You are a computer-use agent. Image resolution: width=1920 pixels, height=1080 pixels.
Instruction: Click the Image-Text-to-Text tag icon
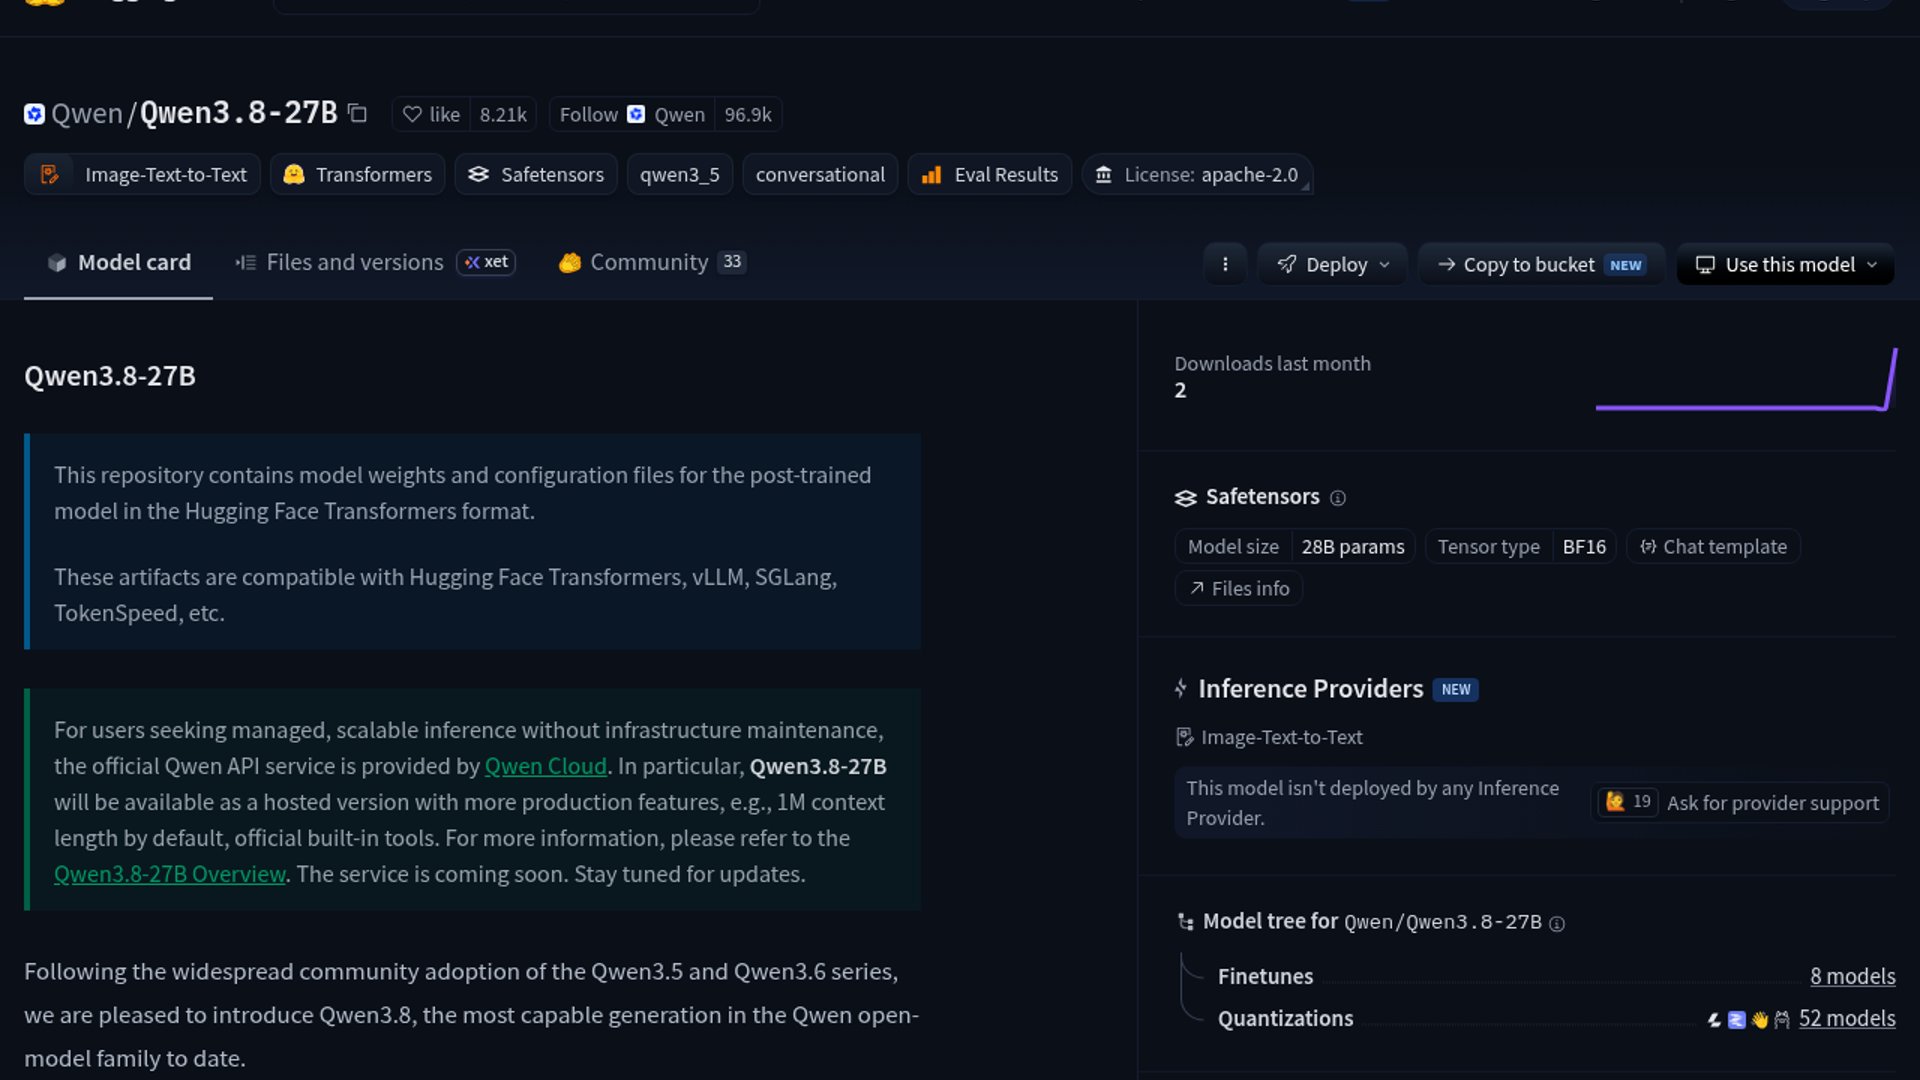coord(49,175)
